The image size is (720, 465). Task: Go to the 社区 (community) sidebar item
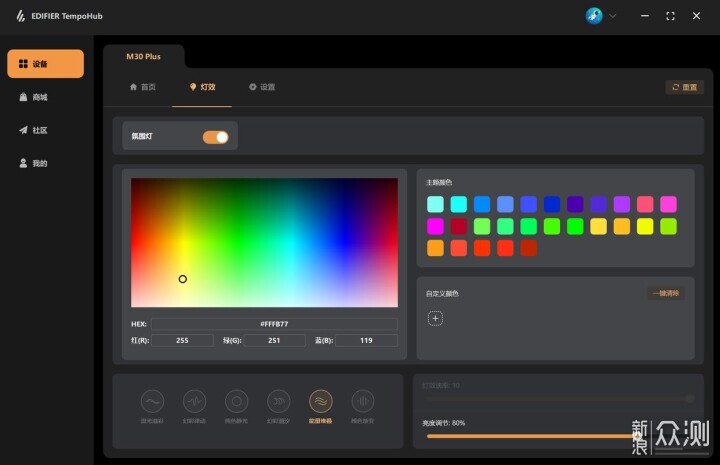point(34,130)
